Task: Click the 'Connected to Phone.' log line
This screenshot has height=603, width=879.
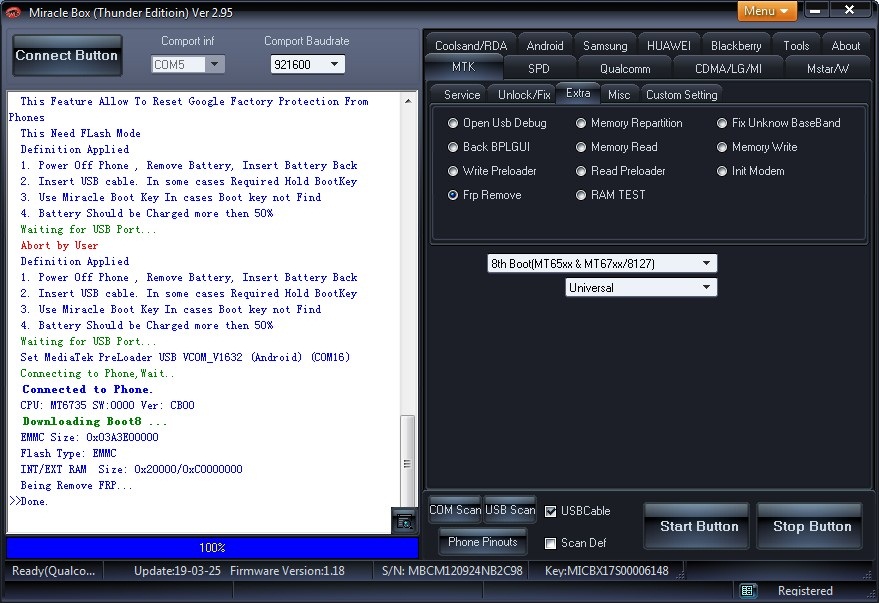Action: pyautogui.click(x=87, y=389)
